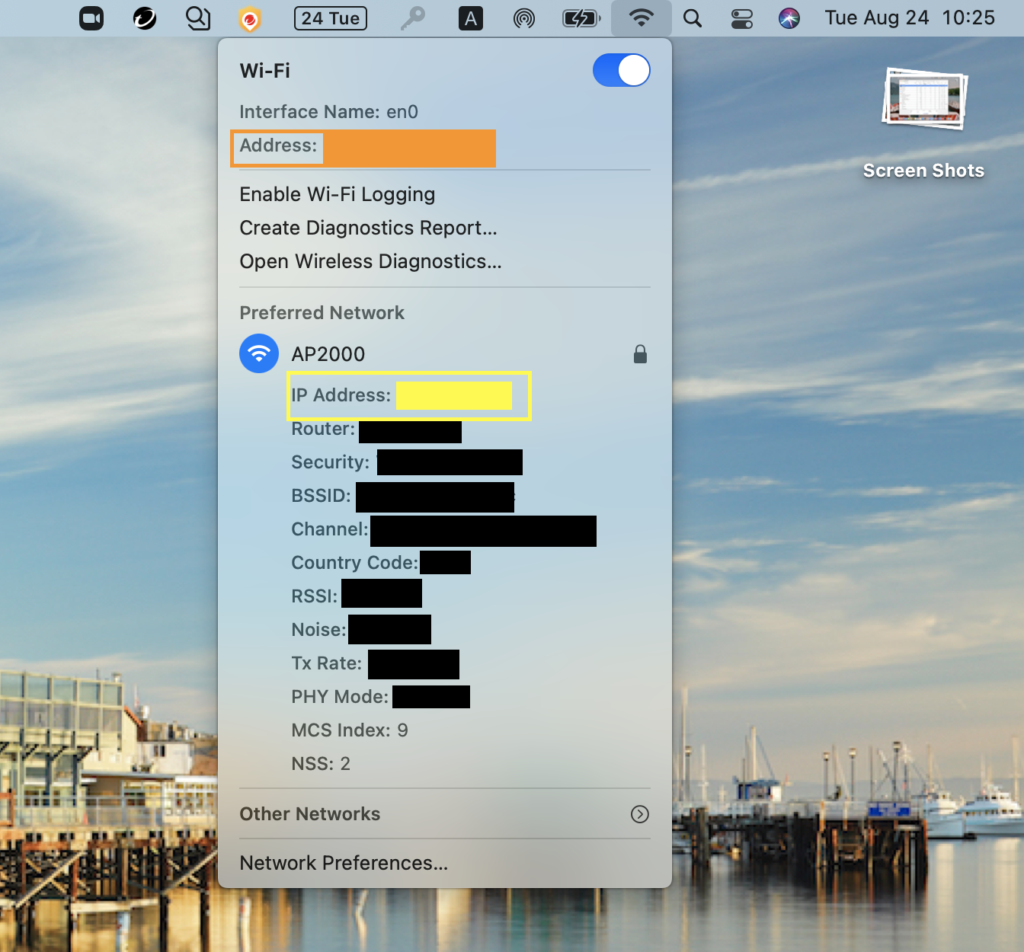Choose Create Diagnostics Report…
This screenshot has height=952, width=1024.
point(368,228)
